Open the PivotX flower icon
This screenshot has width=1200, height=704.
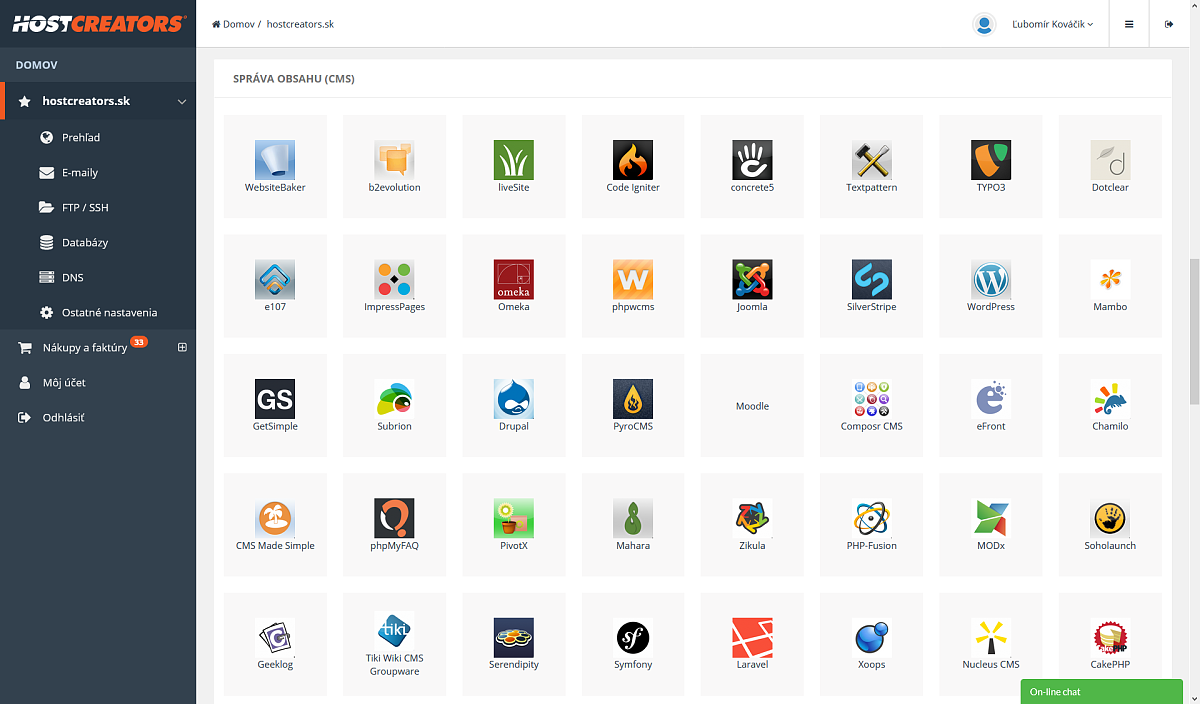tap(514, 518)
